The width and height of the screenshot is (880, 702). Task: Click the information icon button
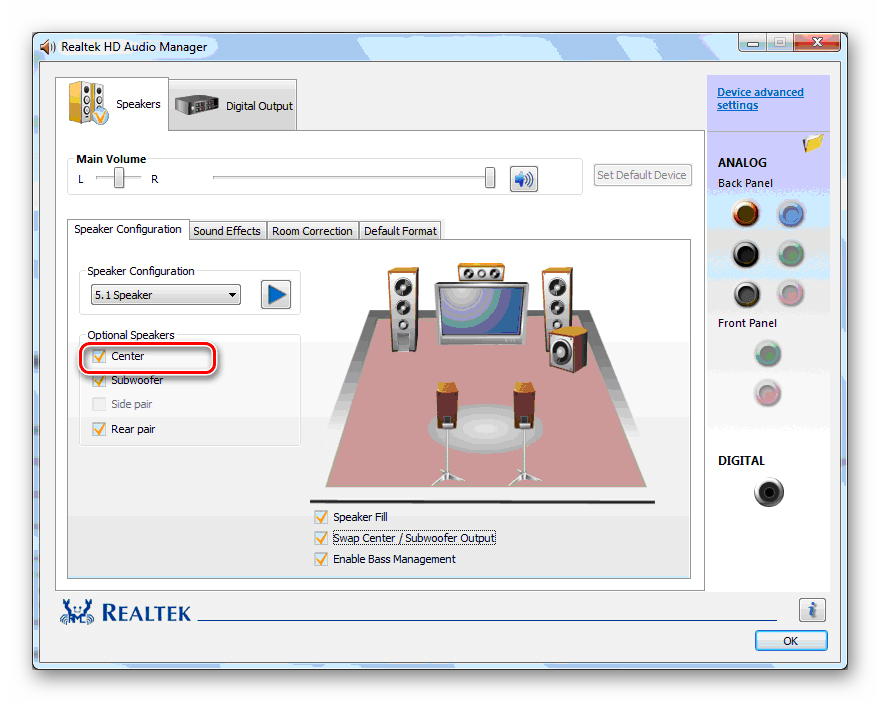(812, 610)
